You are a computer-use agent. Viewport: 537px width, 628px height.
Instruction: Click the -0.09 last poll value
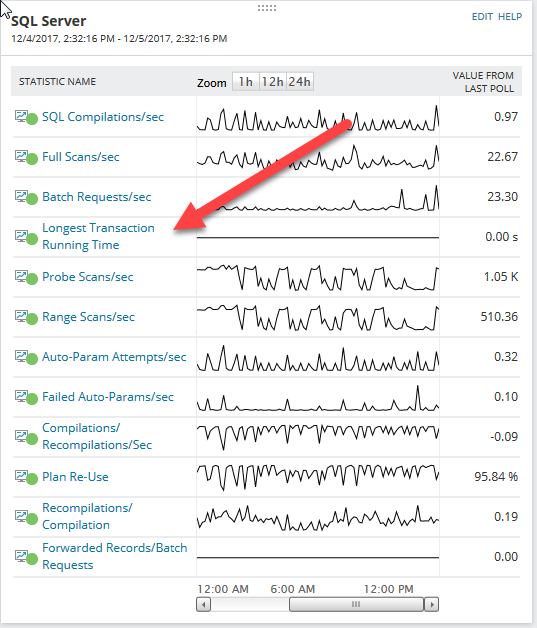click(504, 436)
